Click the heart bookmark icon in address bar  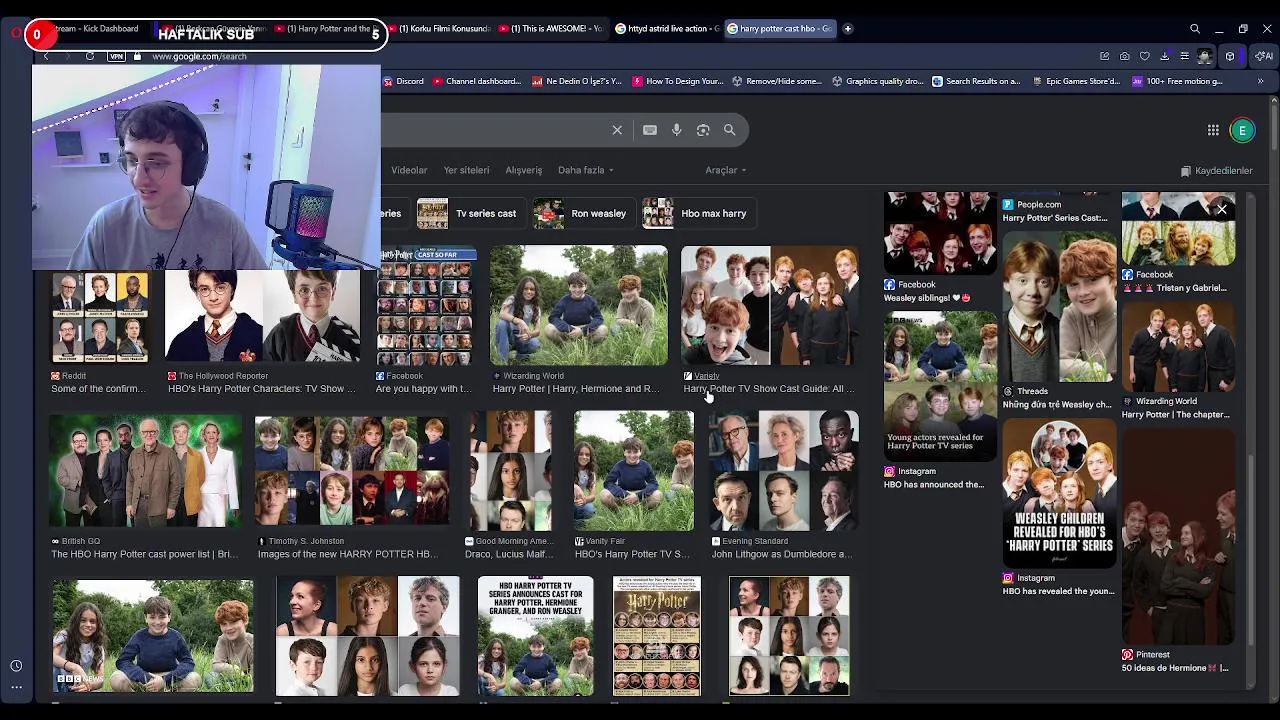(x=1145, y=56)
